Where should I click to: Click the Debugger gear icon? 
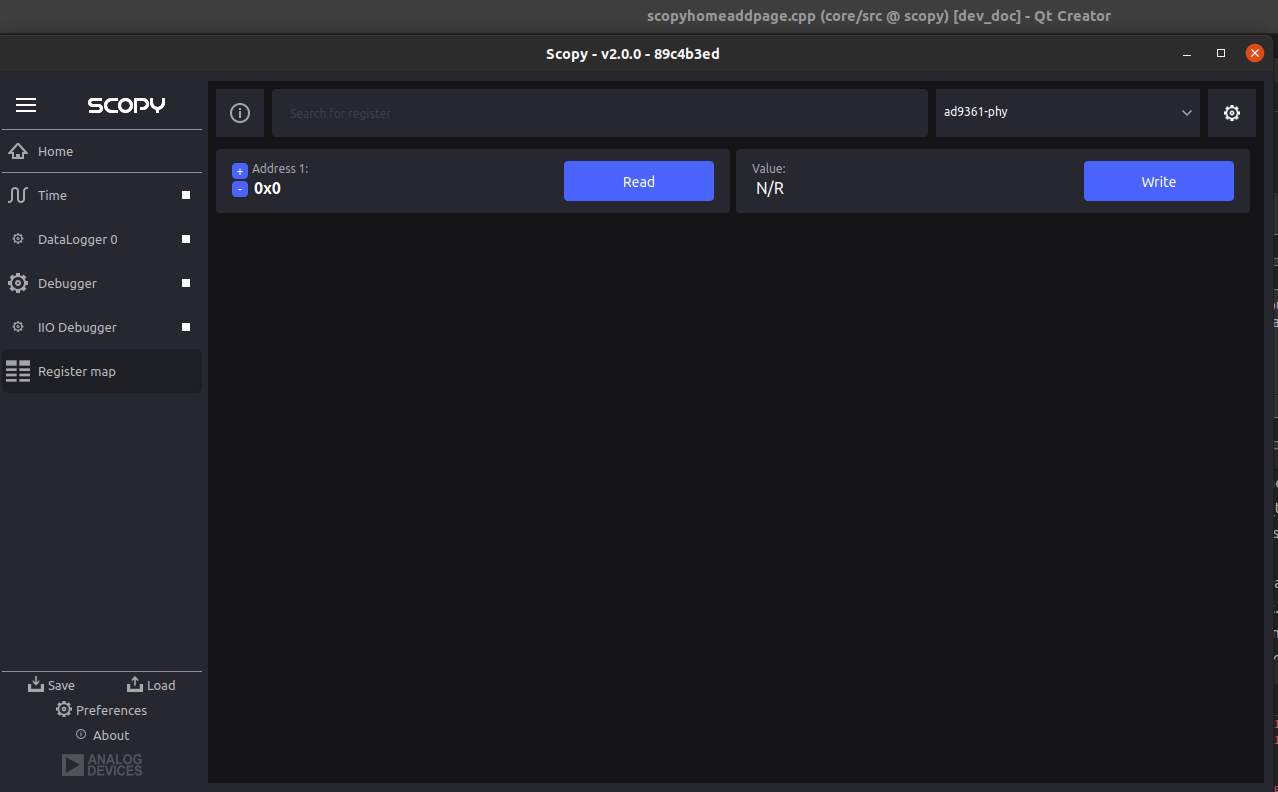tap(17, 283)
